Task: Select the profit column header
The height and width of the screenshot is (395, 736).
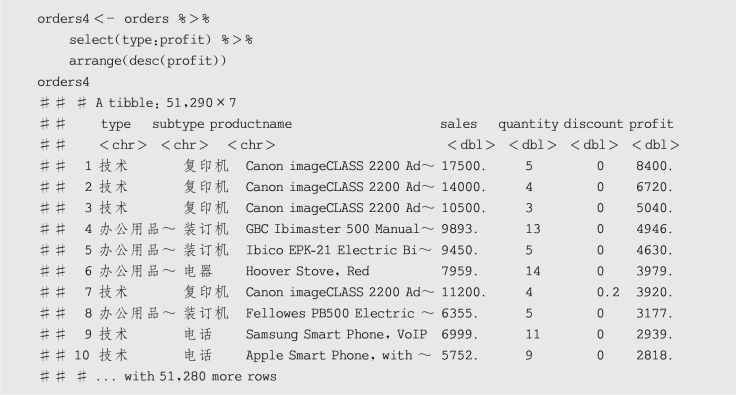Action: click(651, 124)
